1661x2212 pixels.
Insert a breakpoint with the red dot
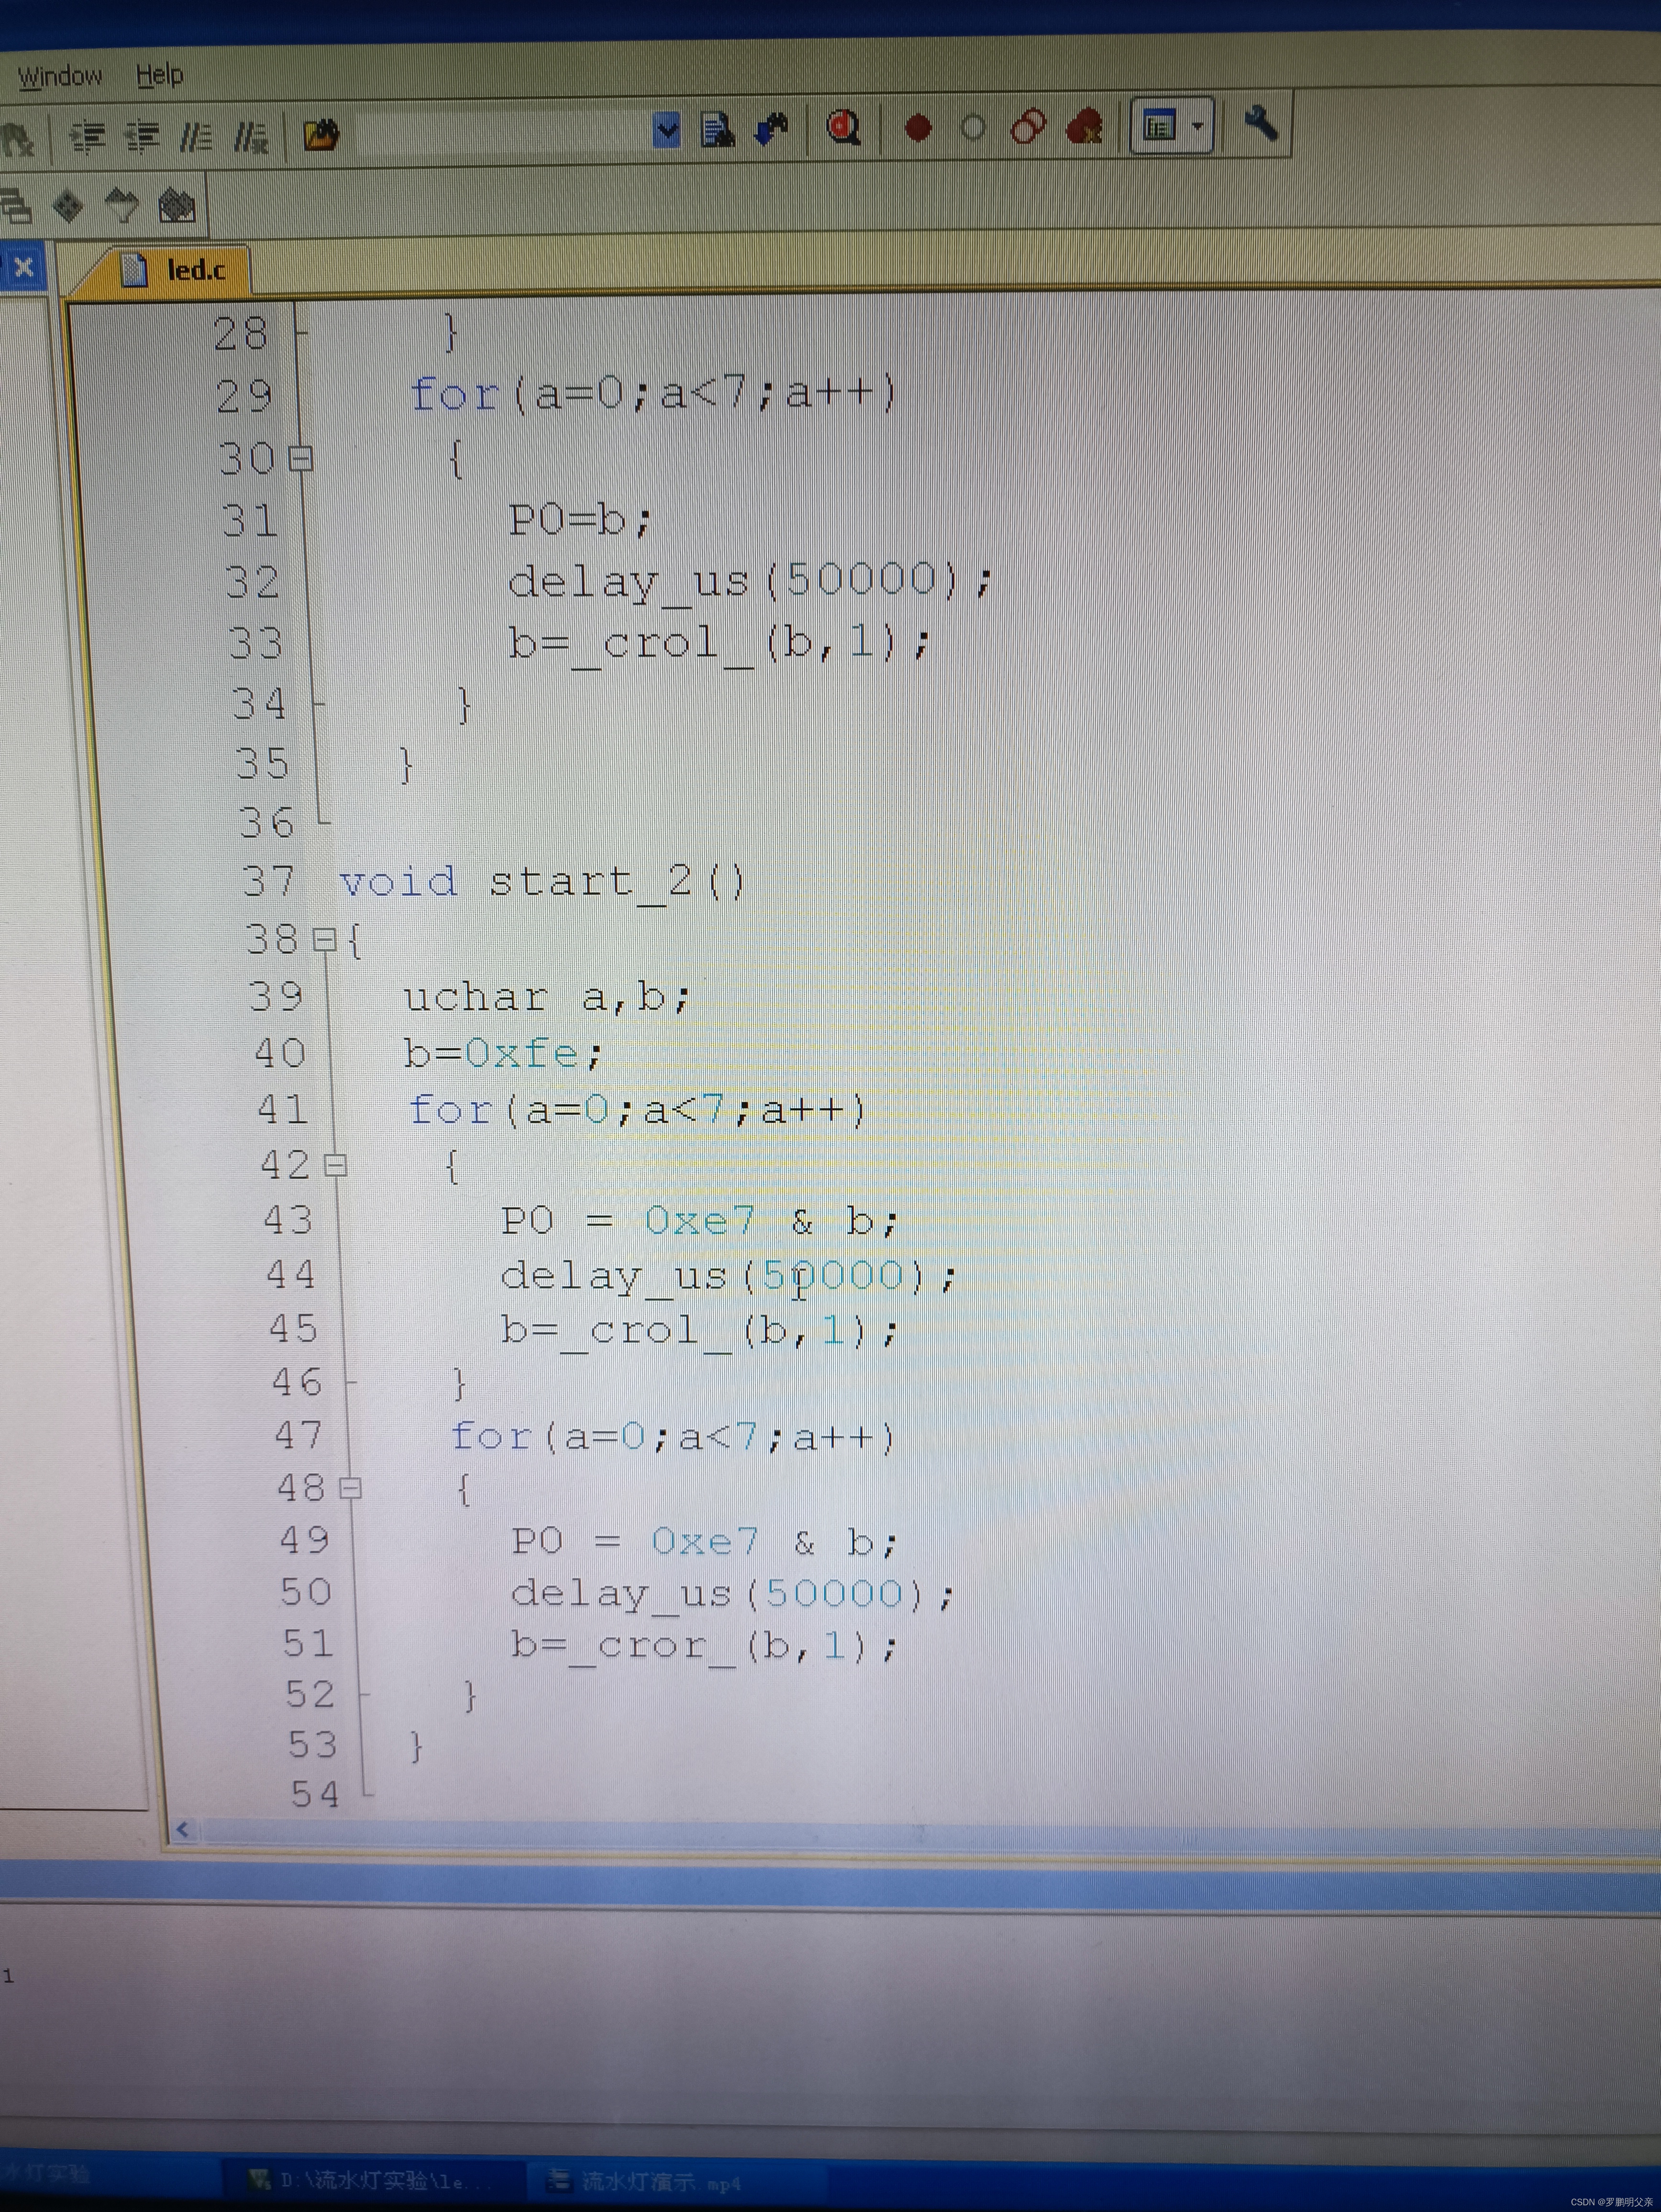918,128
